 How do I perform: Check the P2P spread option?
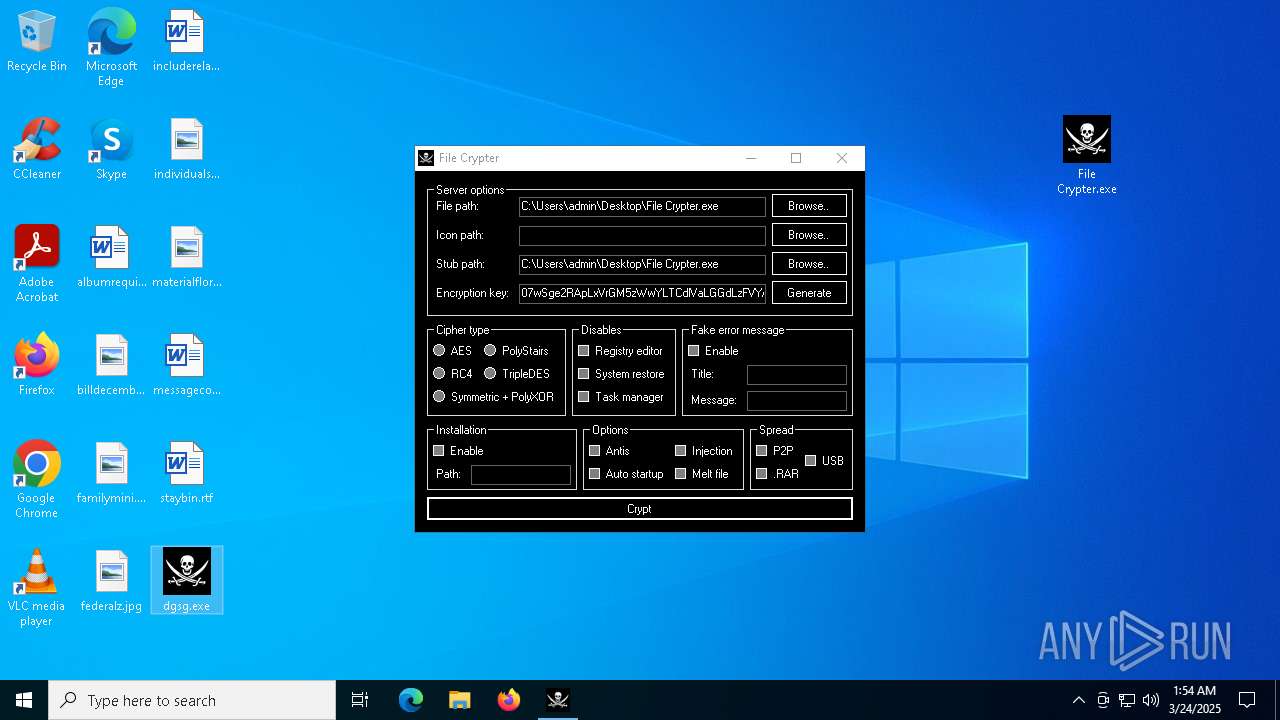(762, 451)
